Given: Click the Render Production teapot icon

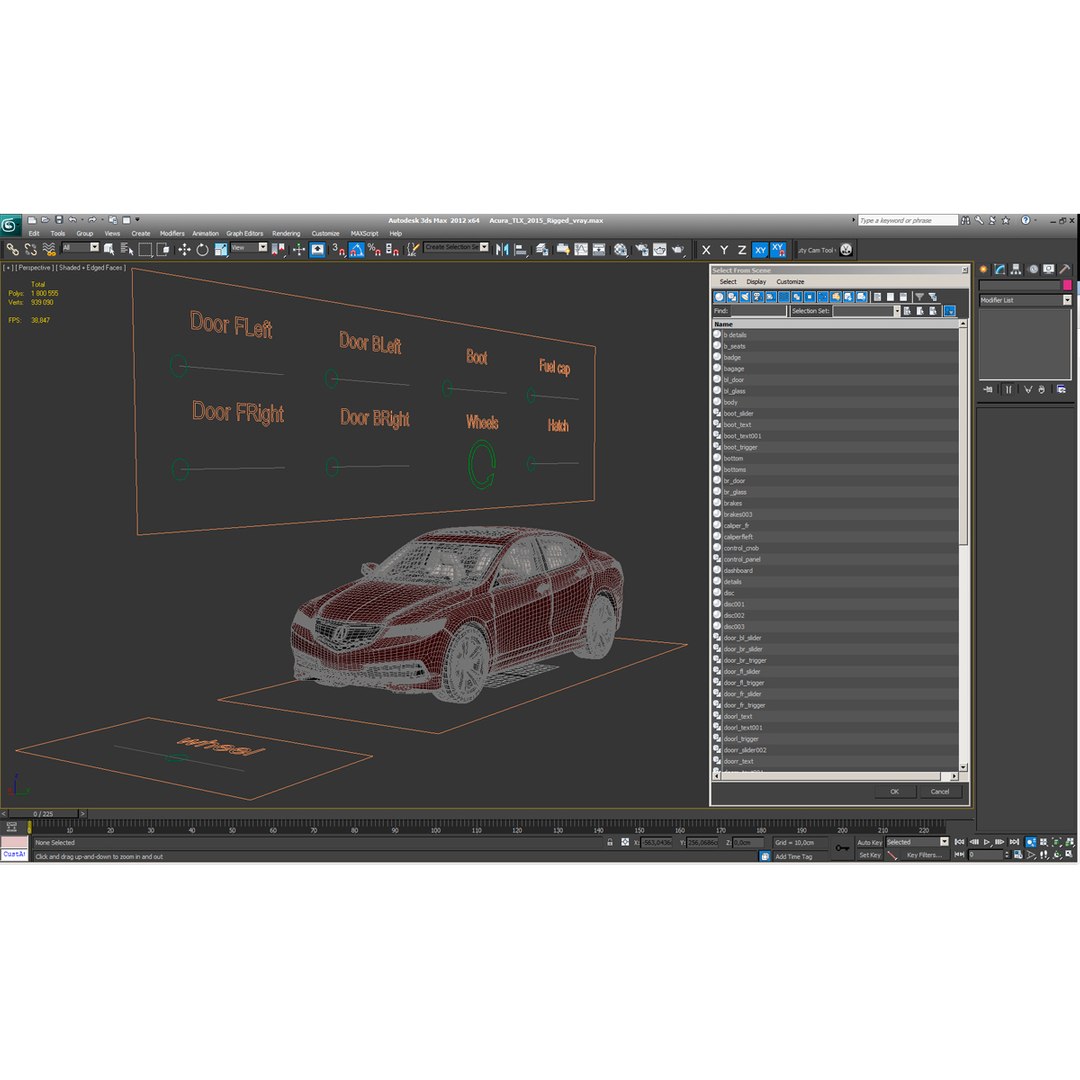Looking at the screenshot, I should pyautogui.click(x=678, y=249).
